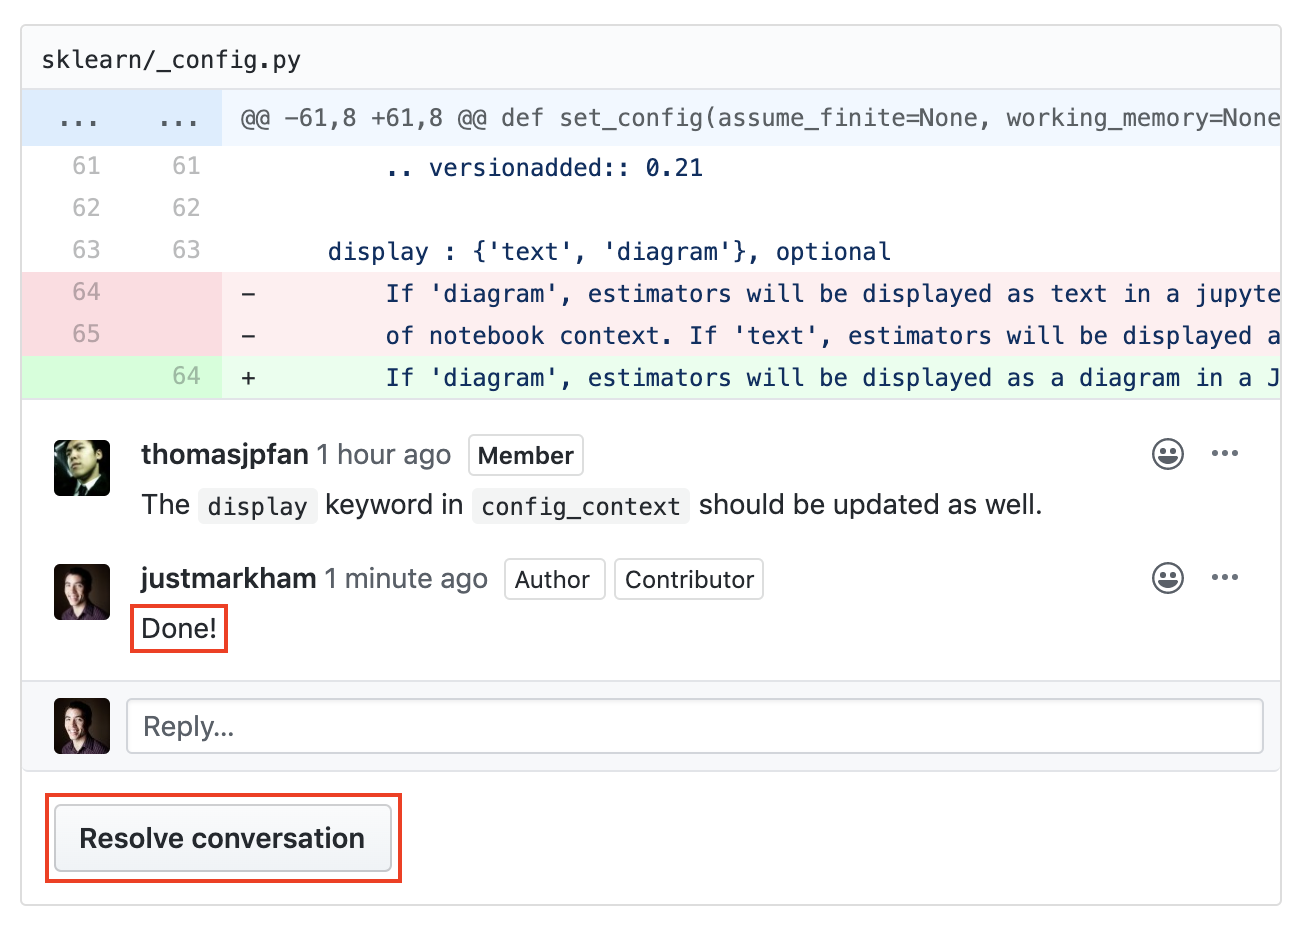This screenshot has height=932, width=1306.
Task: Click the Member badge on thomasjpfan's comment
Action: click(x=525, y=455)
